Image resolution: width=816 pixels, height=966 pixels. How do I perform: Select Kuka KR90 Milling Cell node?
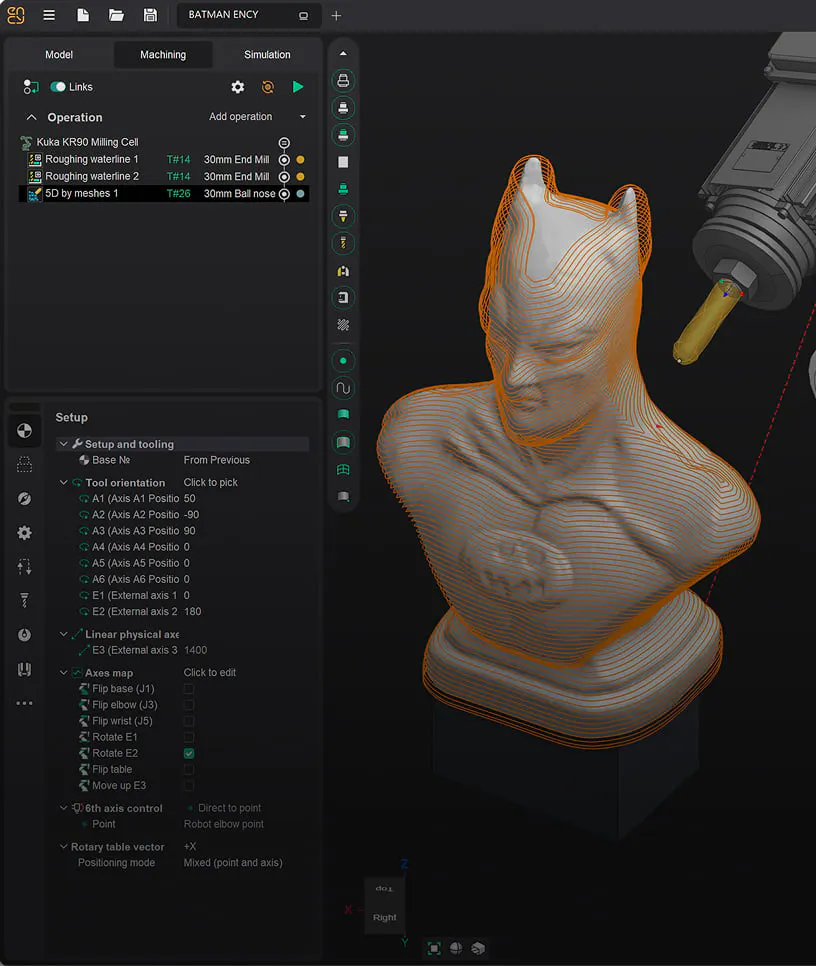coord(87,142)
